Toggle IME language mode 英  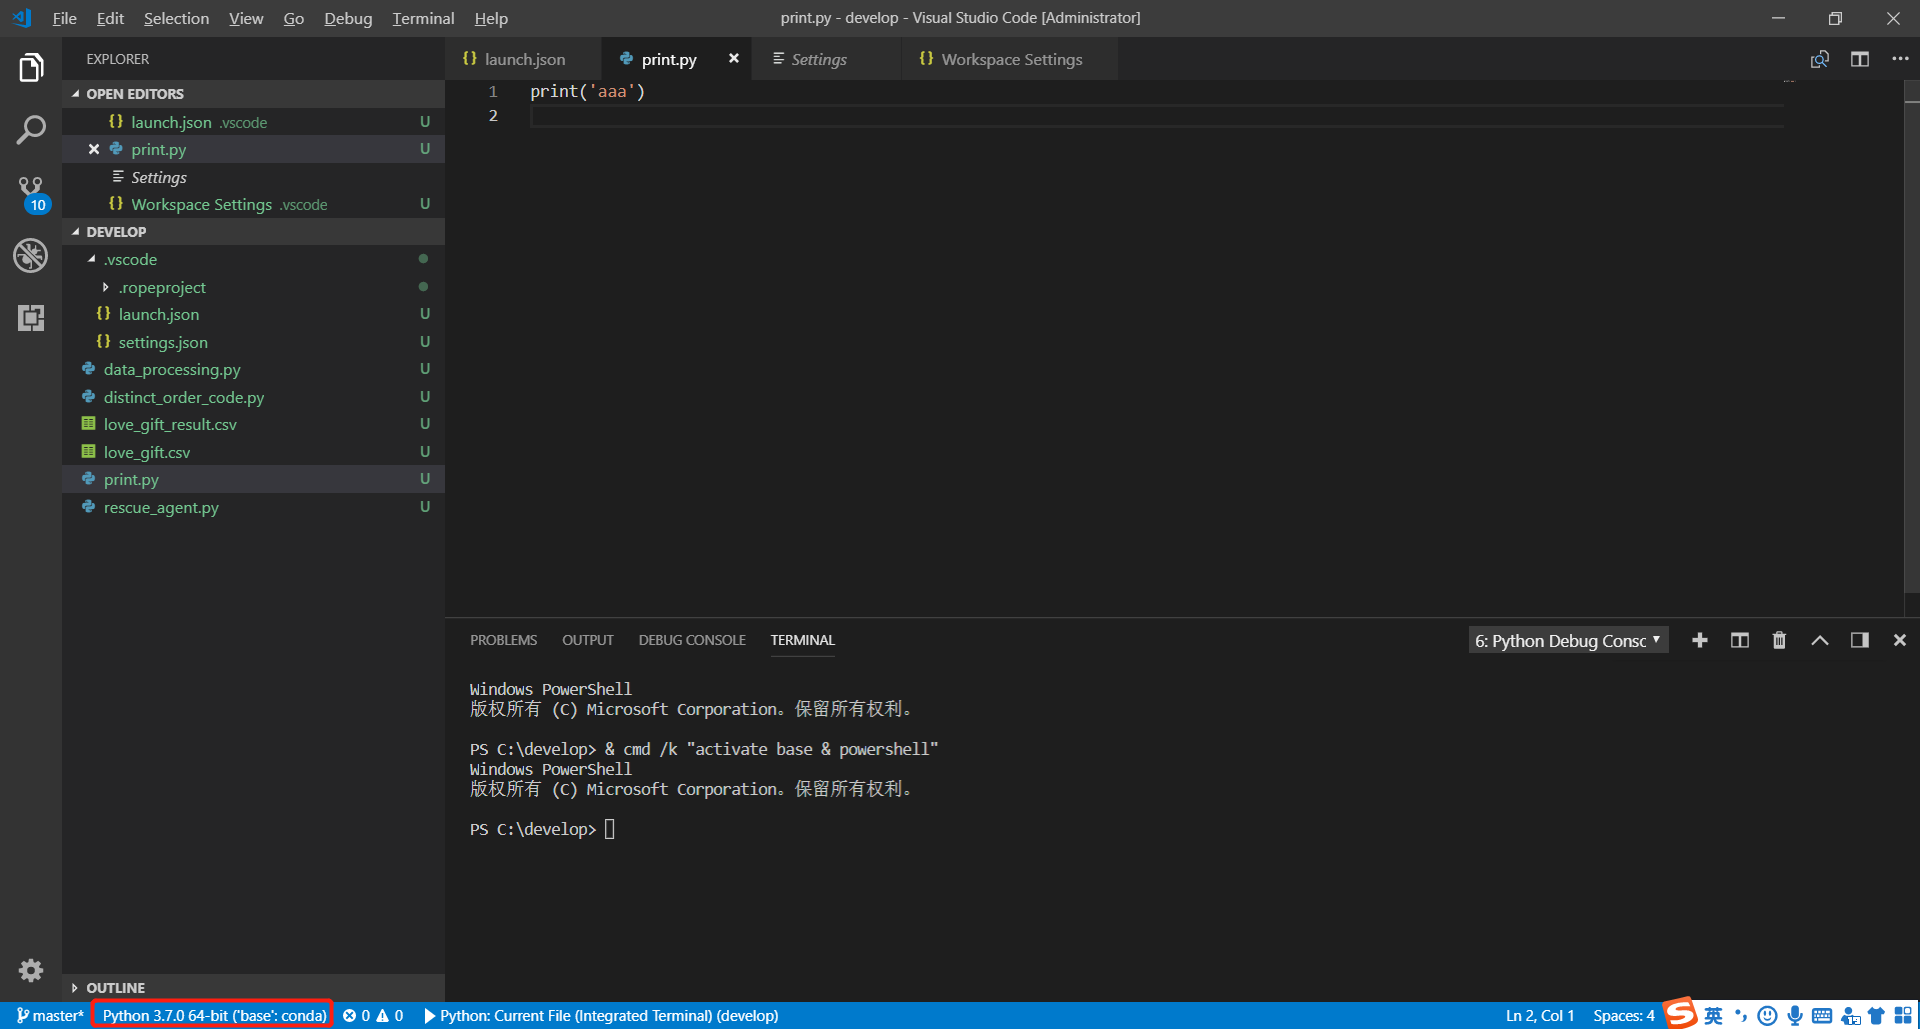(x=1714, y=1016)
